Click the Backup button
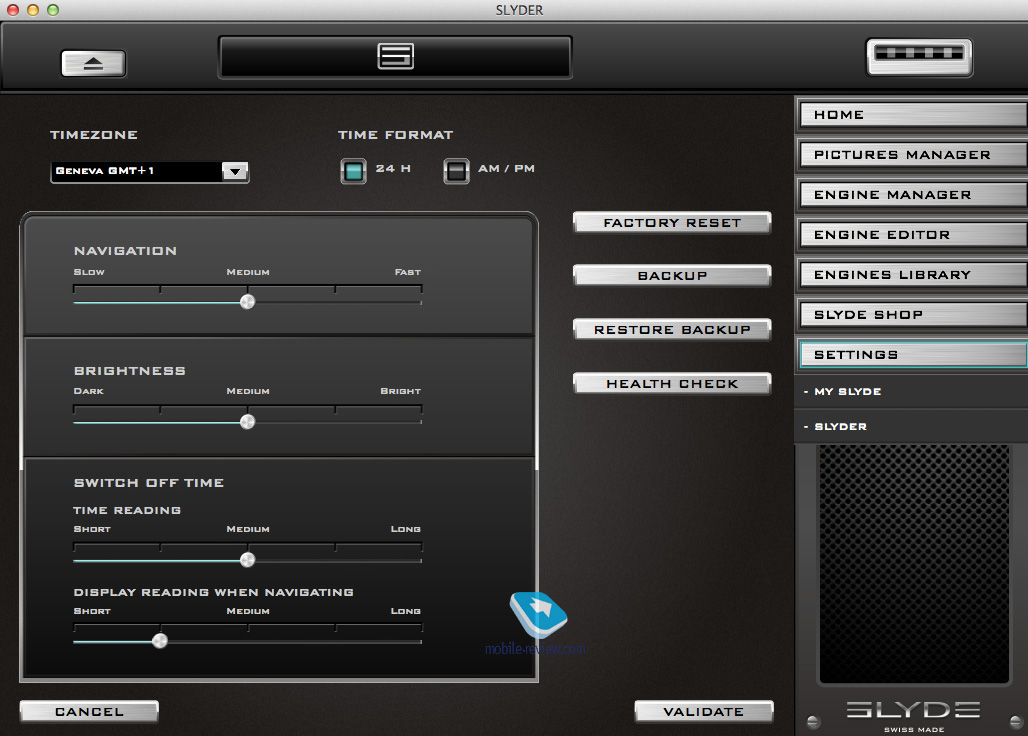Screen dimensions: 1028x736 tap(672, 276)
